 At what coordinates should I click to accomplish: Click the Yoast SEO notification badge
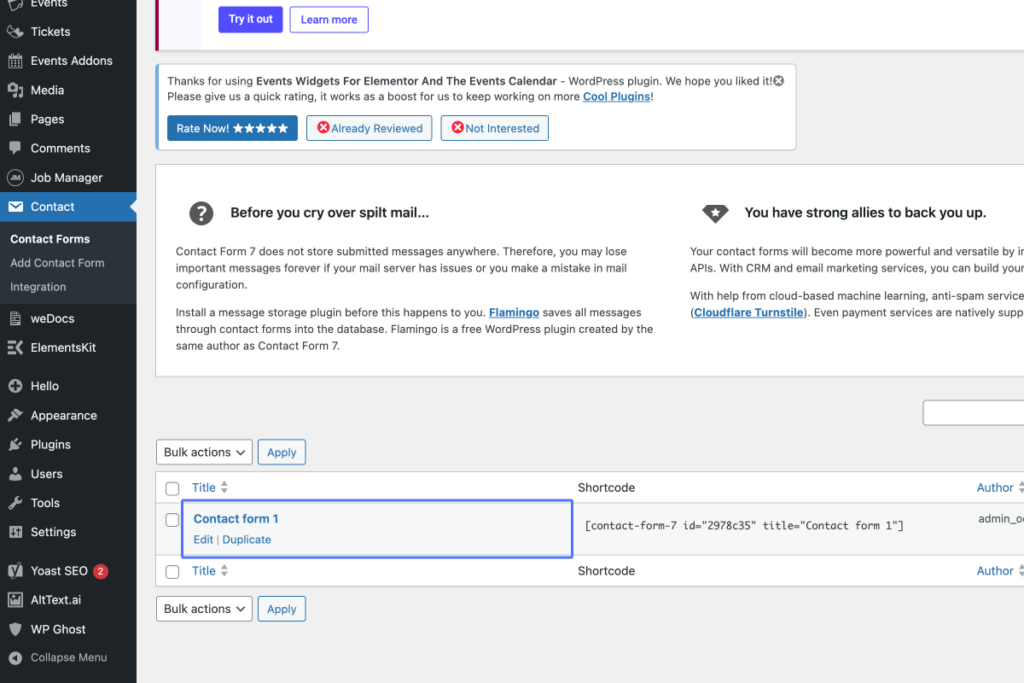point(101,571)
